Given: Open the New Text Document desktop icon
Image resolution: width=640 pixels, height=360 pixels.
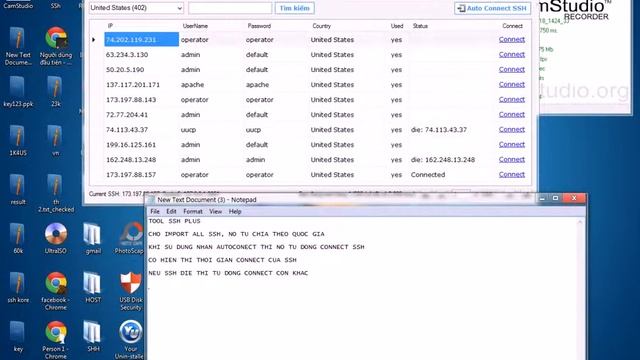Looking at the screenshot, I should [x=18, y=46].
